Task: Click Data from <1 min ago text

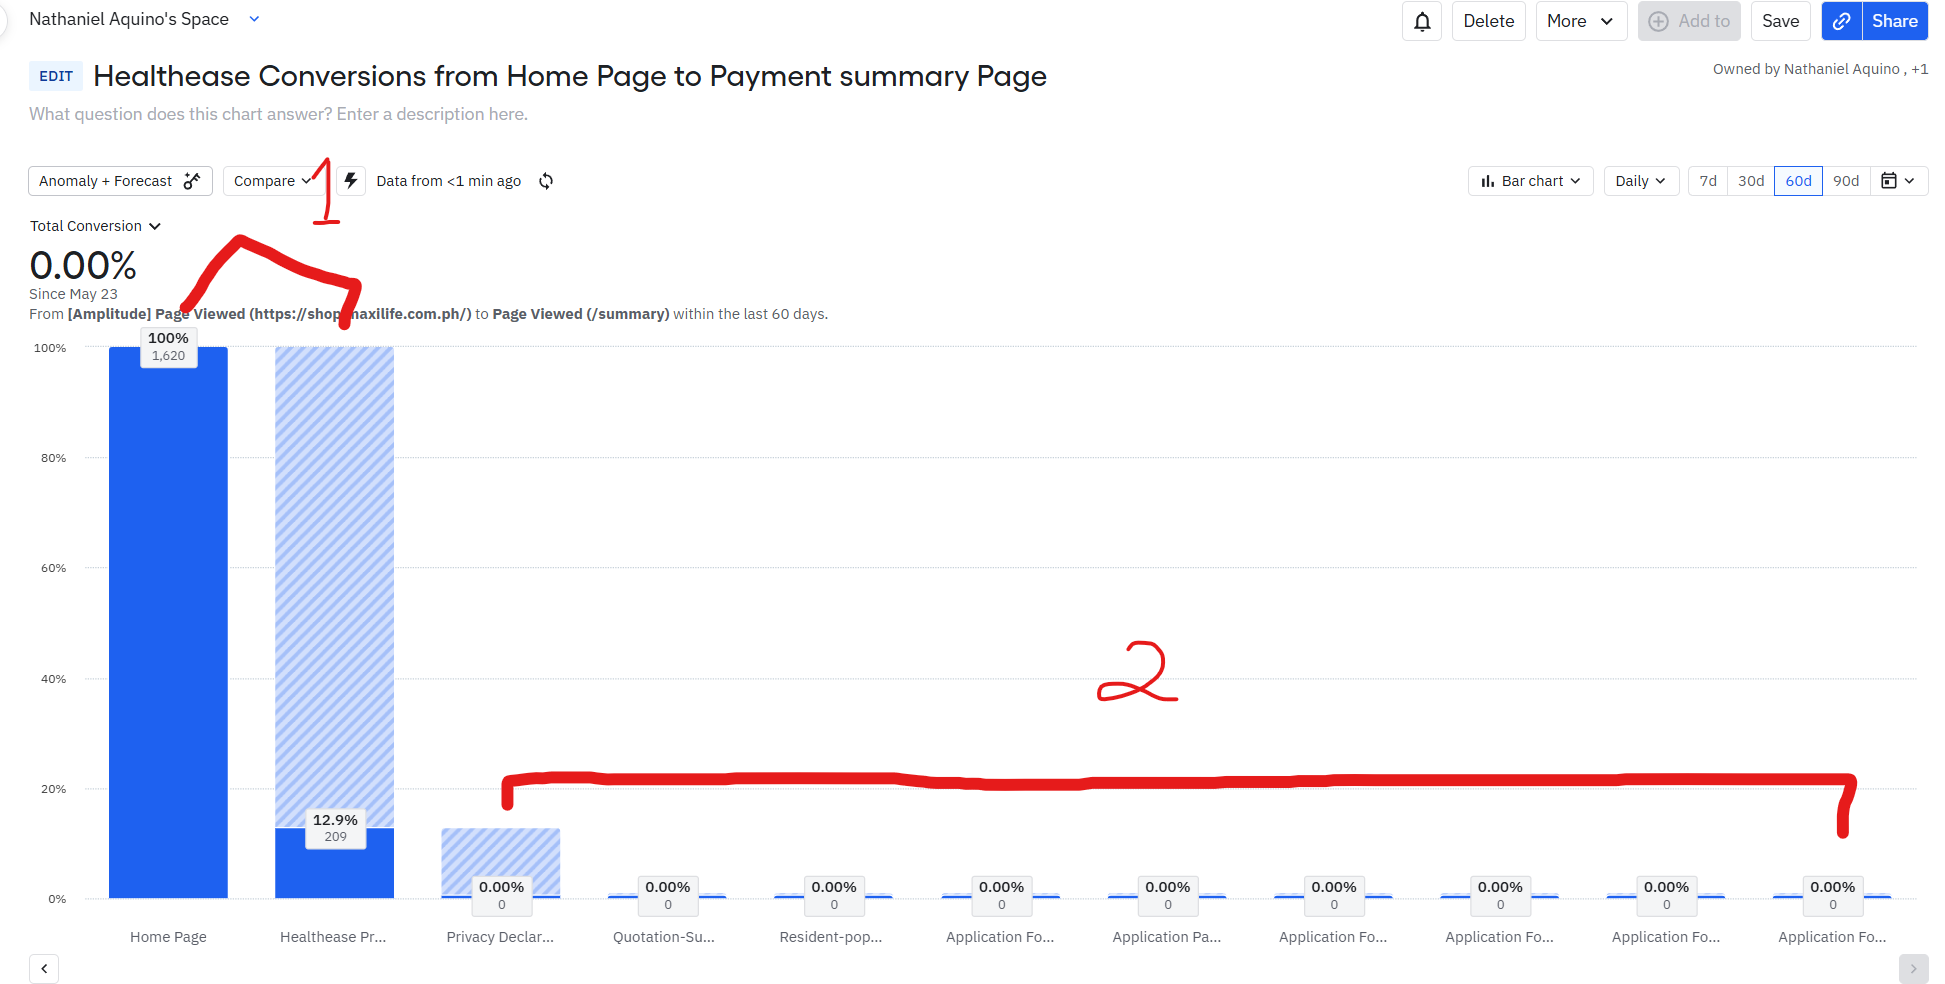Action: click(x=449, y=181)
